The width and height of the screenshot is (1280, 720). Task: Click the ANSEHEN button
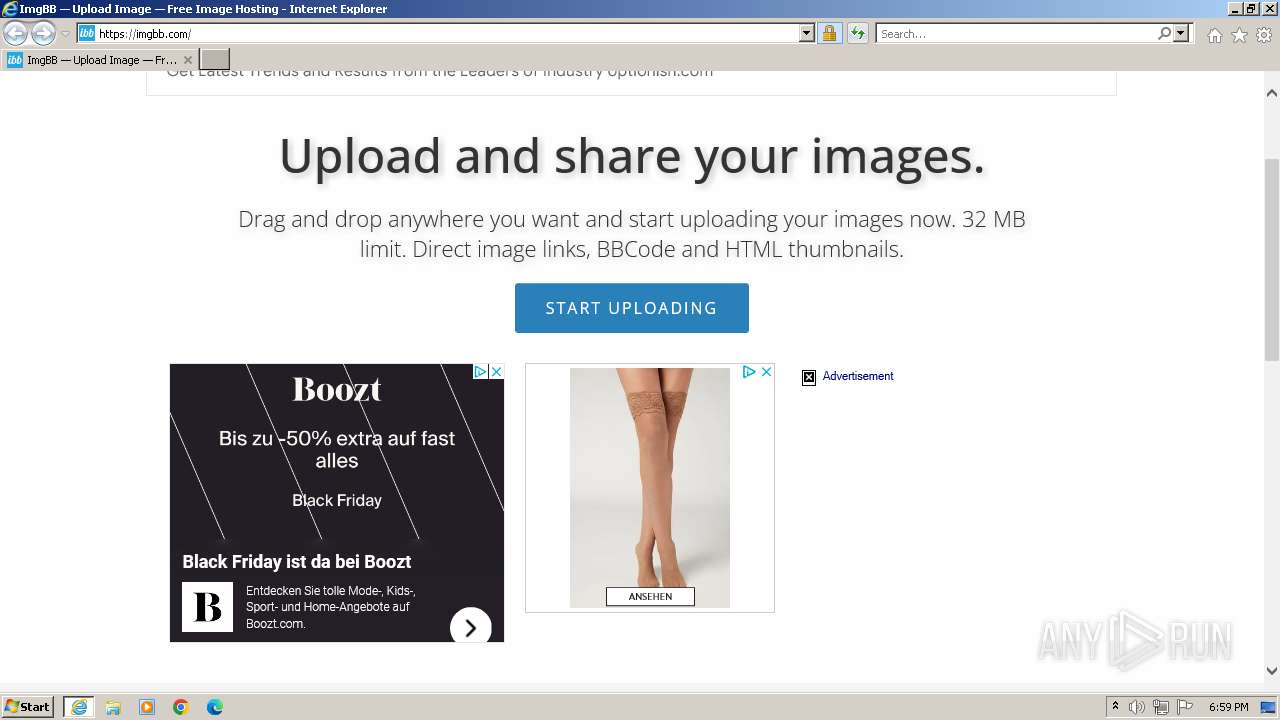pyautogui.click(x=650, y=596)
